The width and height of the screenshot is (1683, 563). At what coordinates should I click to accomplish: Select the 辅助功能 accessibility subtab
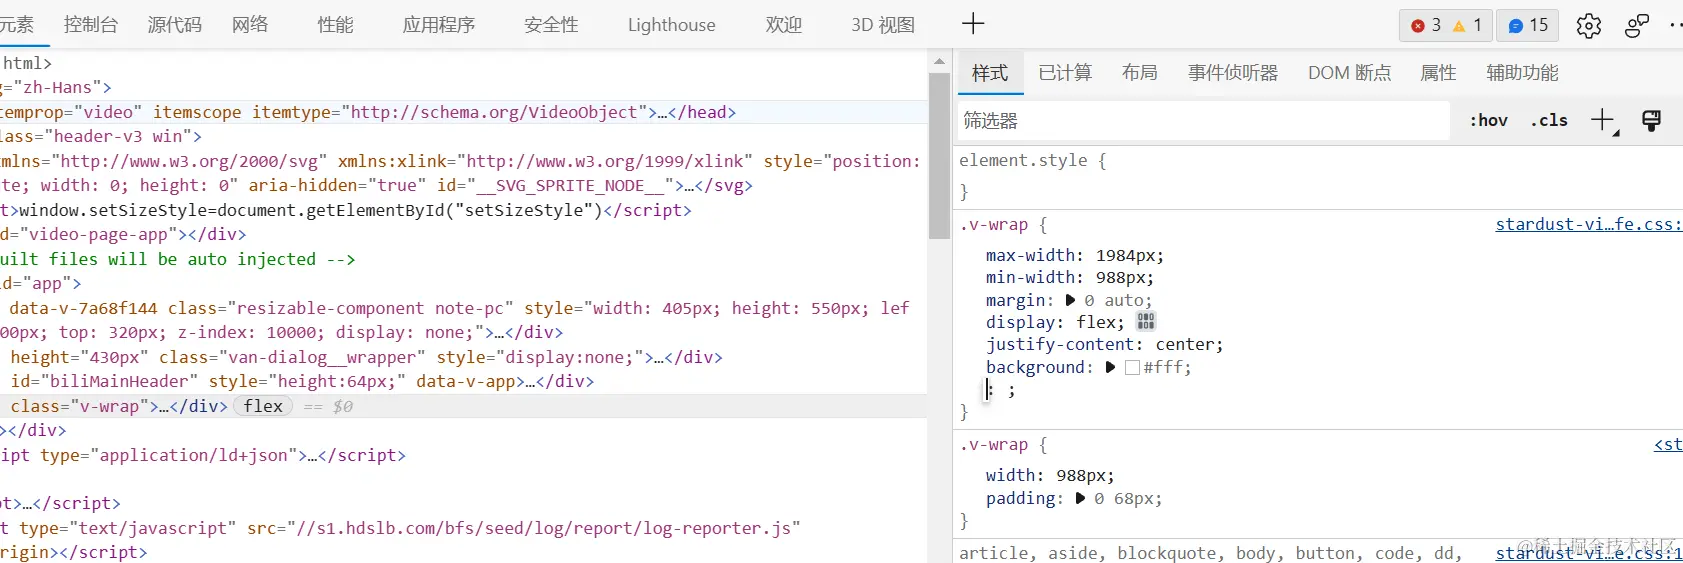[x=1523, y=73]
